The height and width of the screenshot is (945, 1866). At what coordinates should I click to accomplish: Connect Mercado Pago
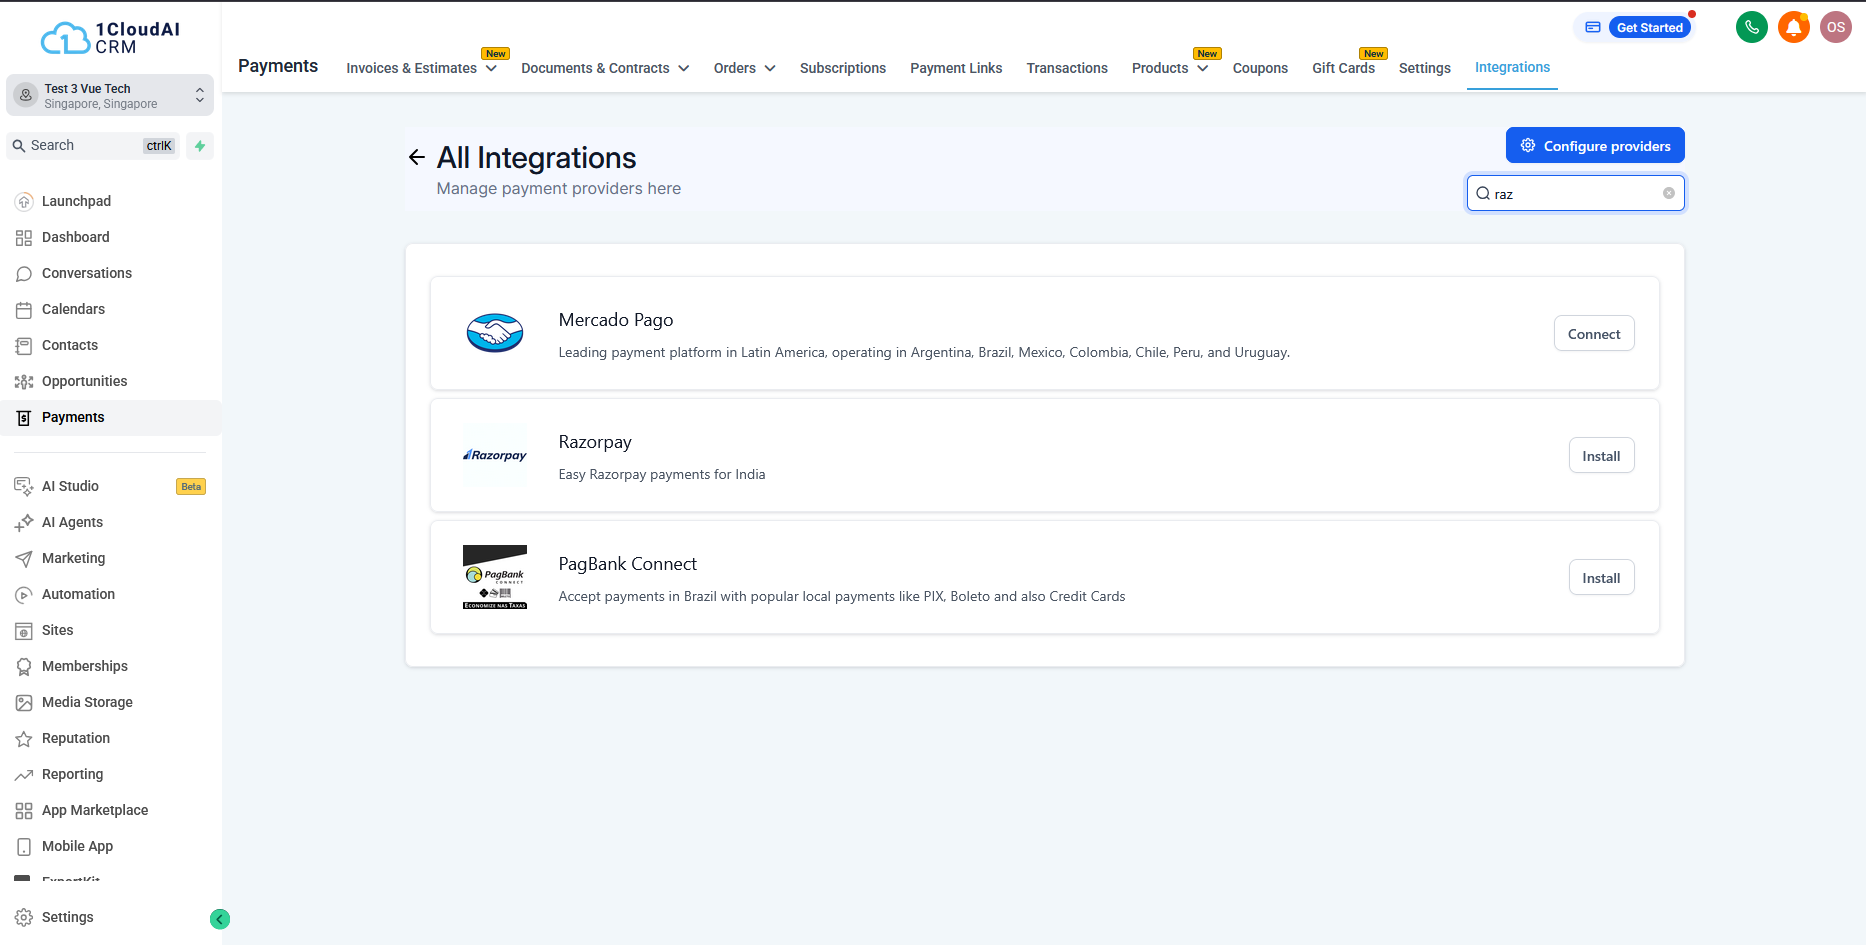pos(1594,334)
